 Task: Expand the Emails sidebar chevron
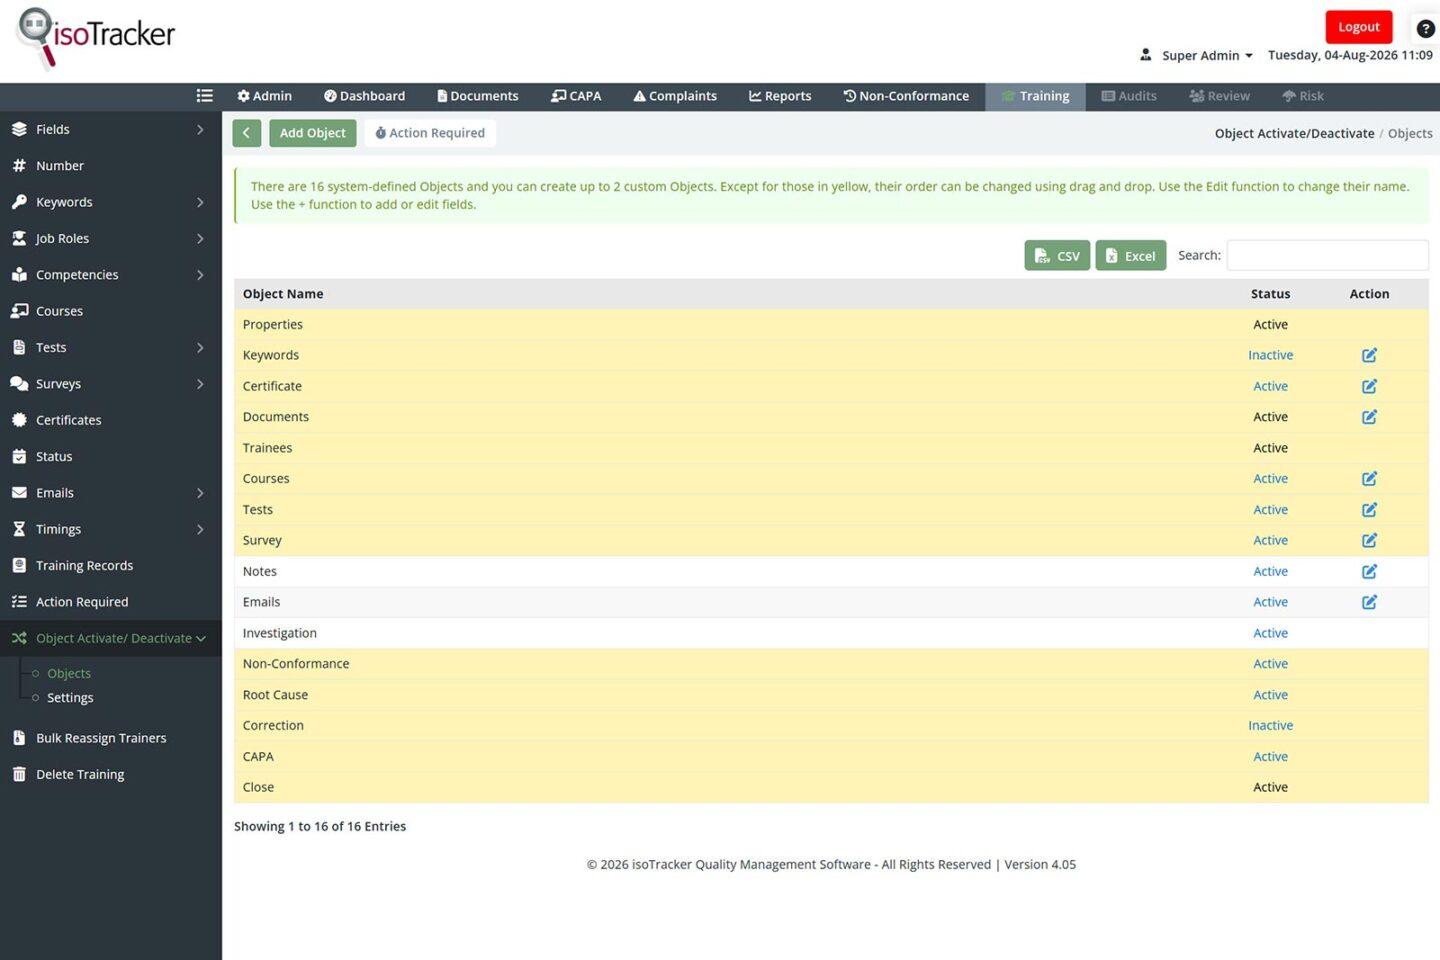pos(200,493)
